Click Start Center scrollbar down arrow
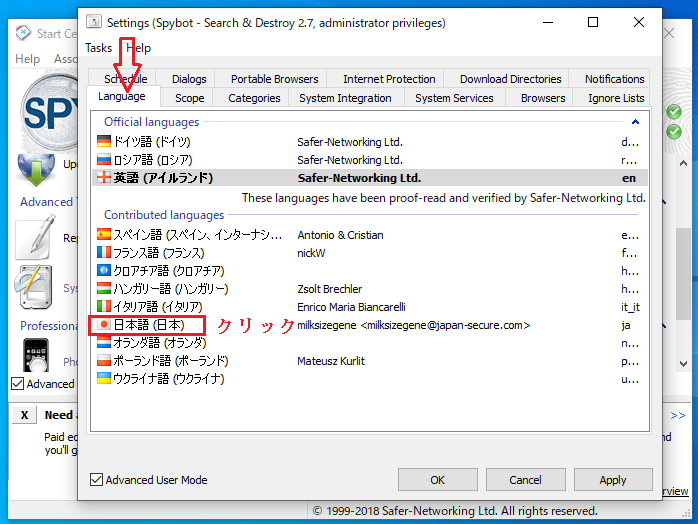This screenshot has height=524, width=698. coord(683,364)
